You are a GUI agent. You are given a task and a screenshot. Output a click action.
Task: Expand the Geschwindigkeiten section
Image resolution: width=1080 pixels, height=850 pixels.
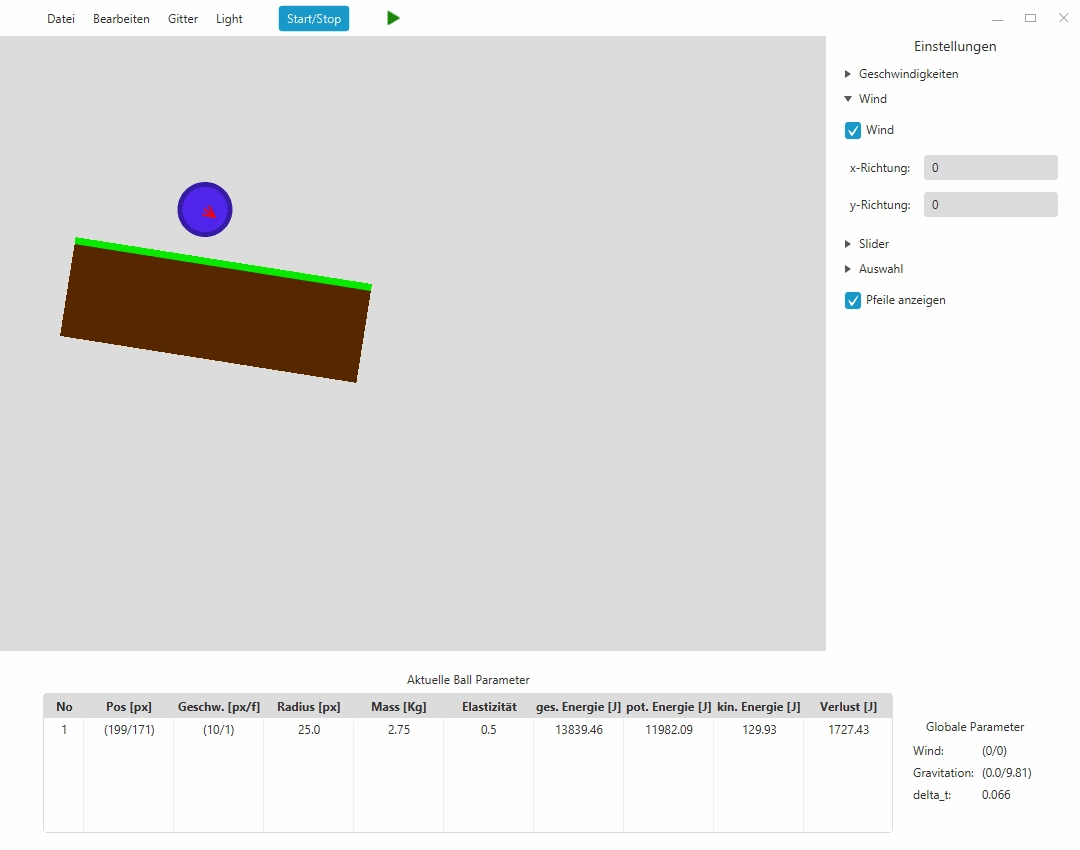click(x=901, y=74)
